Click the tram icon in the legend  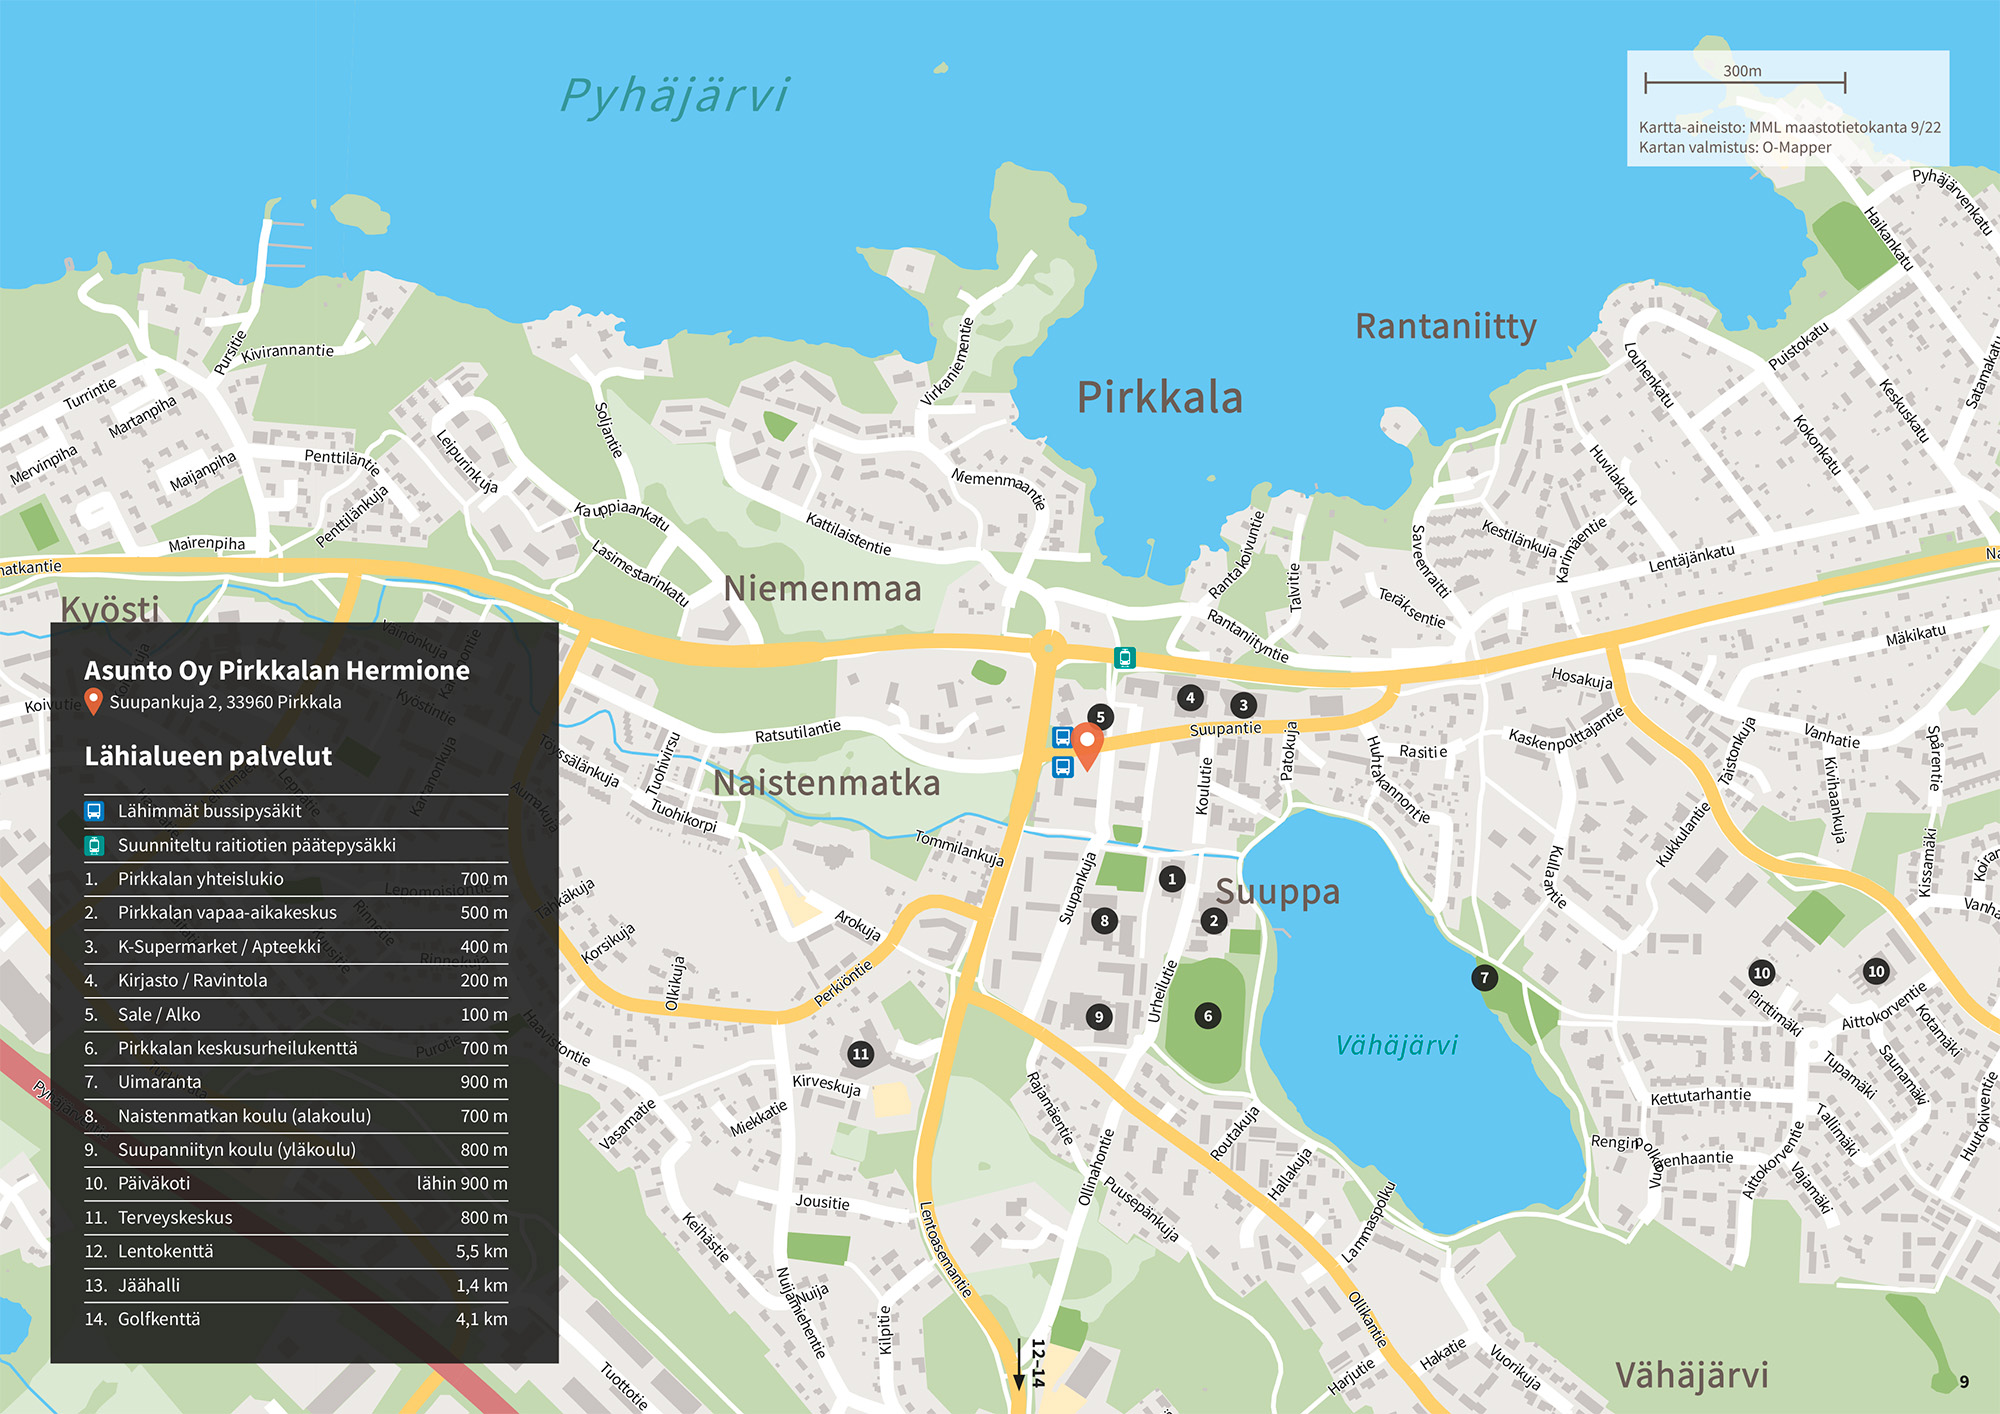click(x=94, y=846)
